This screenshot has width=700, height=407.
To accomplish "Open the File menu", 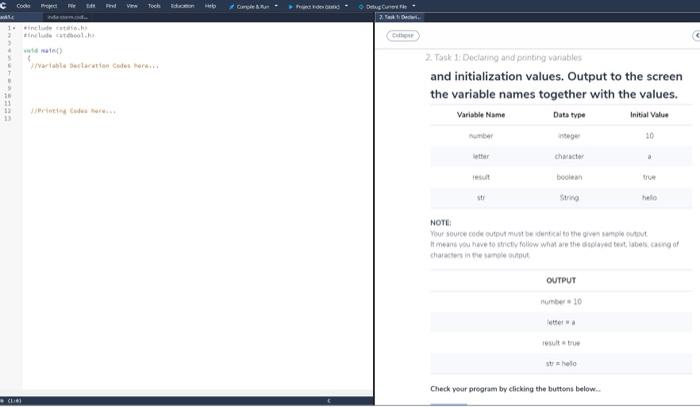I will pos(71,6).
